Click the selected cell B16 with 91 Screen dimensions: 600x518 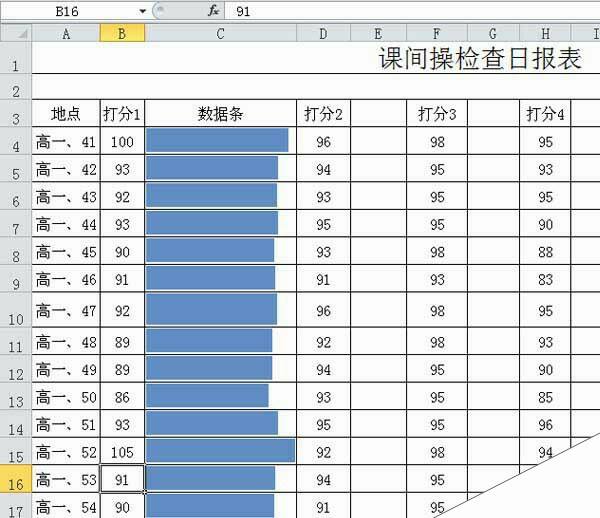pos(122,479)
